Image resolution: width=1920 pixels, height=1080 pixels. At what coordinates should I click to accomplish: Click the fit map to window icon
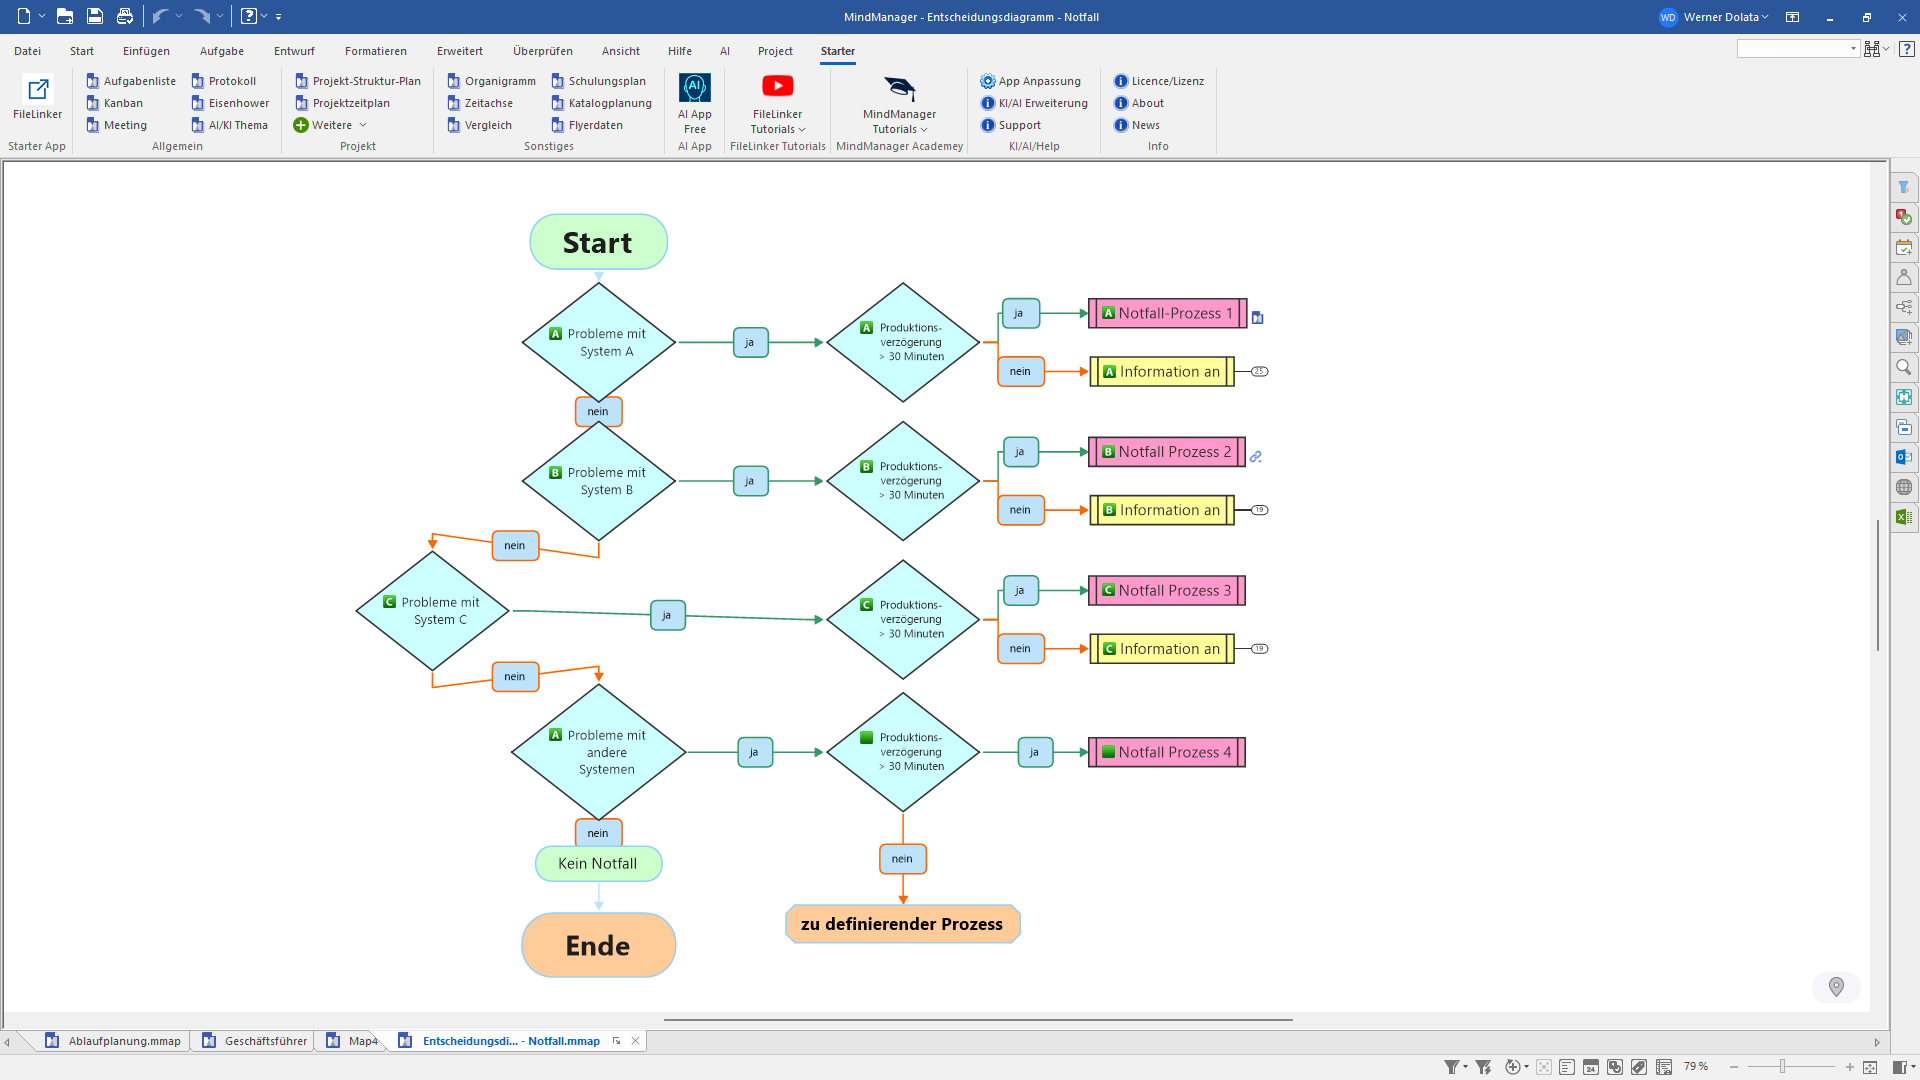click(x=1870, y=1067)
